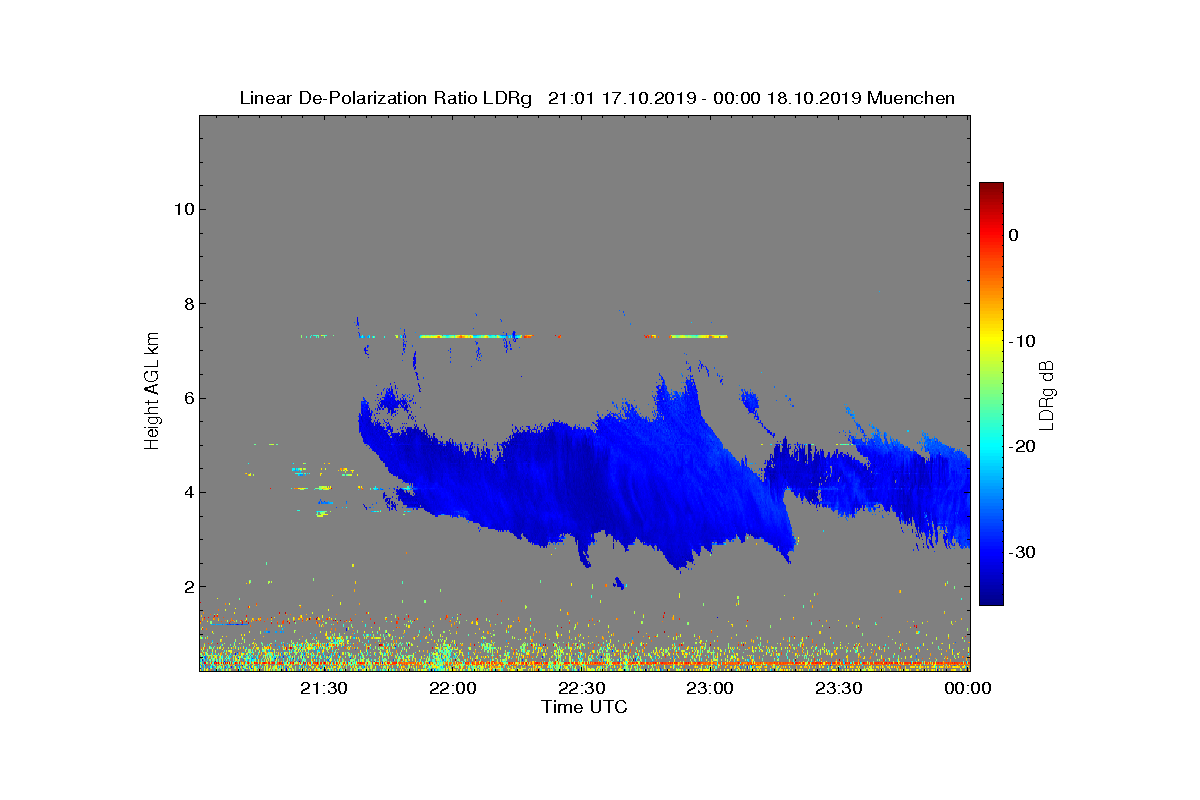Click the 23:00 time tick label

click(x=711, y=688)
